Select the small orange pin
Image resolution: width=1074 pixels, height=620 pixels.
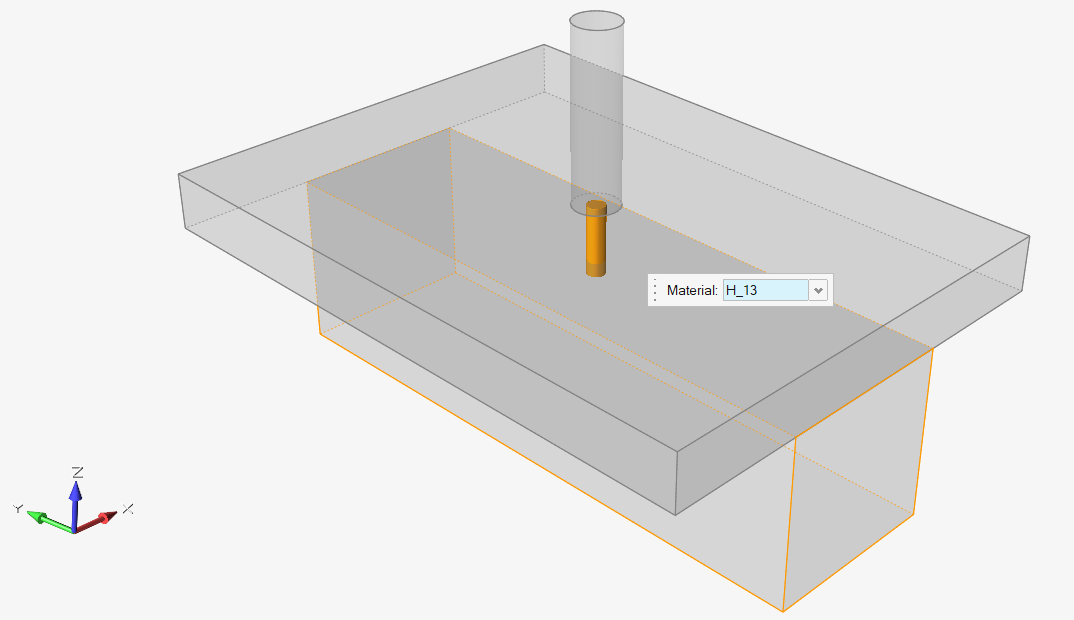coord(596,240)
